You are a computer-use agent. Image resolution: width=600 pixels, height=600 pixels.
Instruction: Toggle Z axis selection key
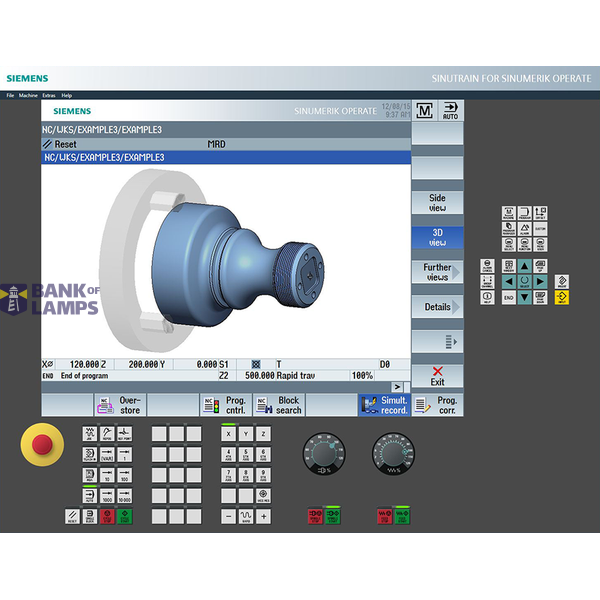click(x=263, y=434)
